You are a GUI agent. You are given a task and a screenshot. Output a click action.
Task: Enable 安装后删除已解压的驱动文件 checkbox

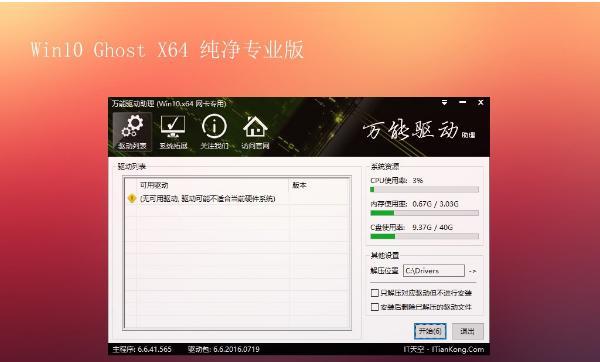(x=375, y=307)
